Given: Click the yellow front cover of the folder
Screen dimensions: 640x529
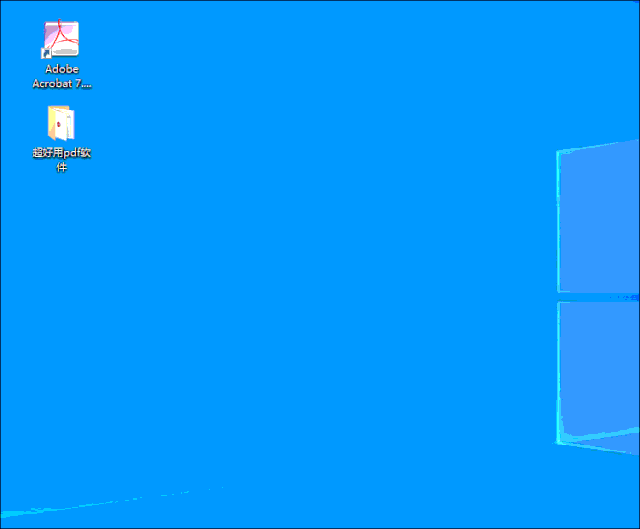Looking at the screenshot, I should pos(52,122).
